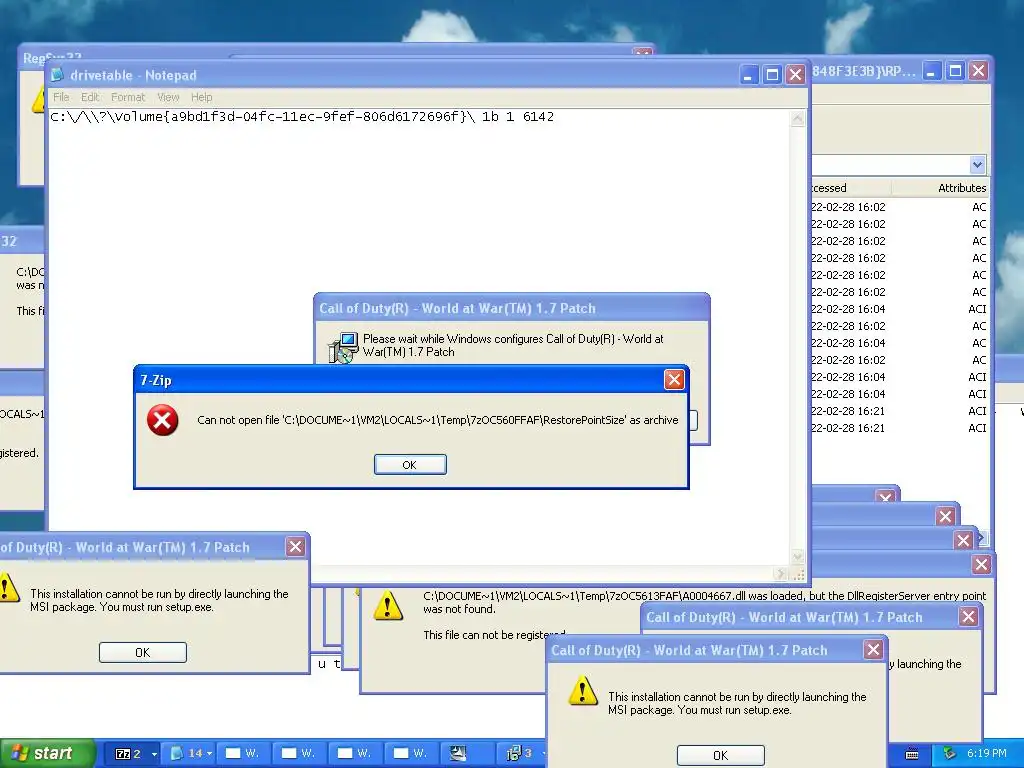The image size is (1024, 768).
Task: Open the Edit menu in Notepad
Action: (x=89, y=97)
